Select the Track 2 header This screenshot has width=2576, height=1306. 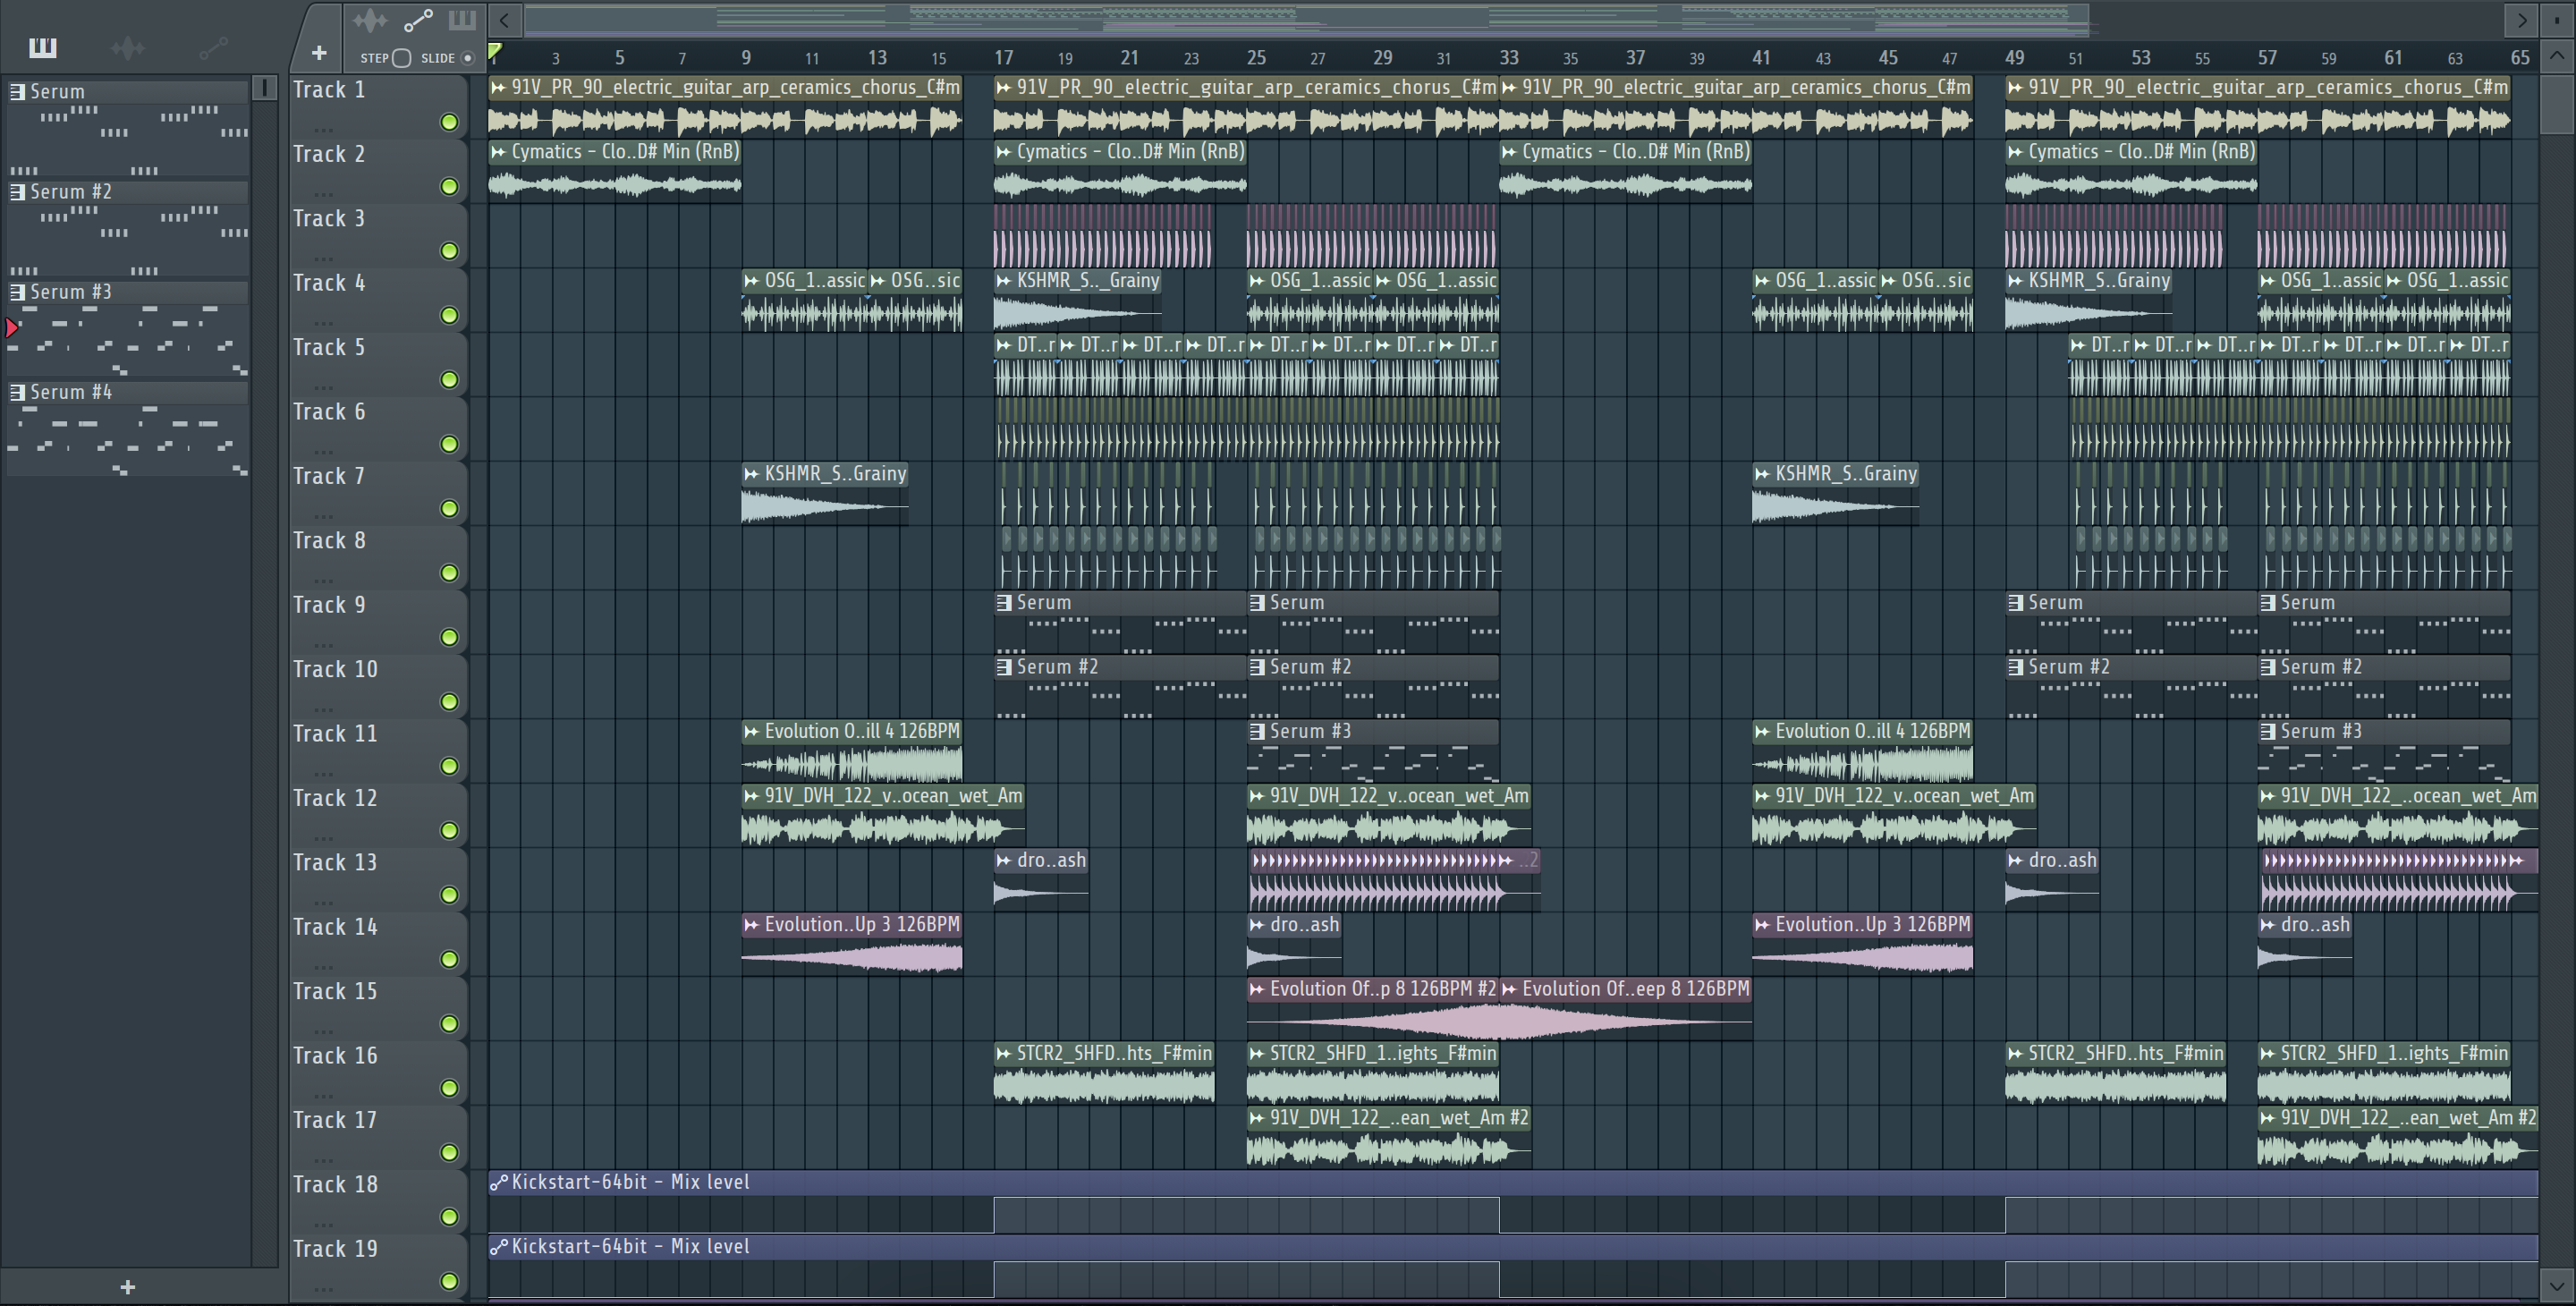coord(378,171)
